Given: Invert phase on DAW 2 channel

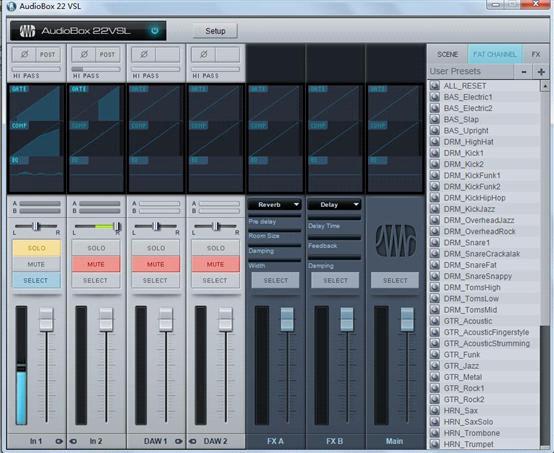Looking at the screenshot, I should point(204,54).
